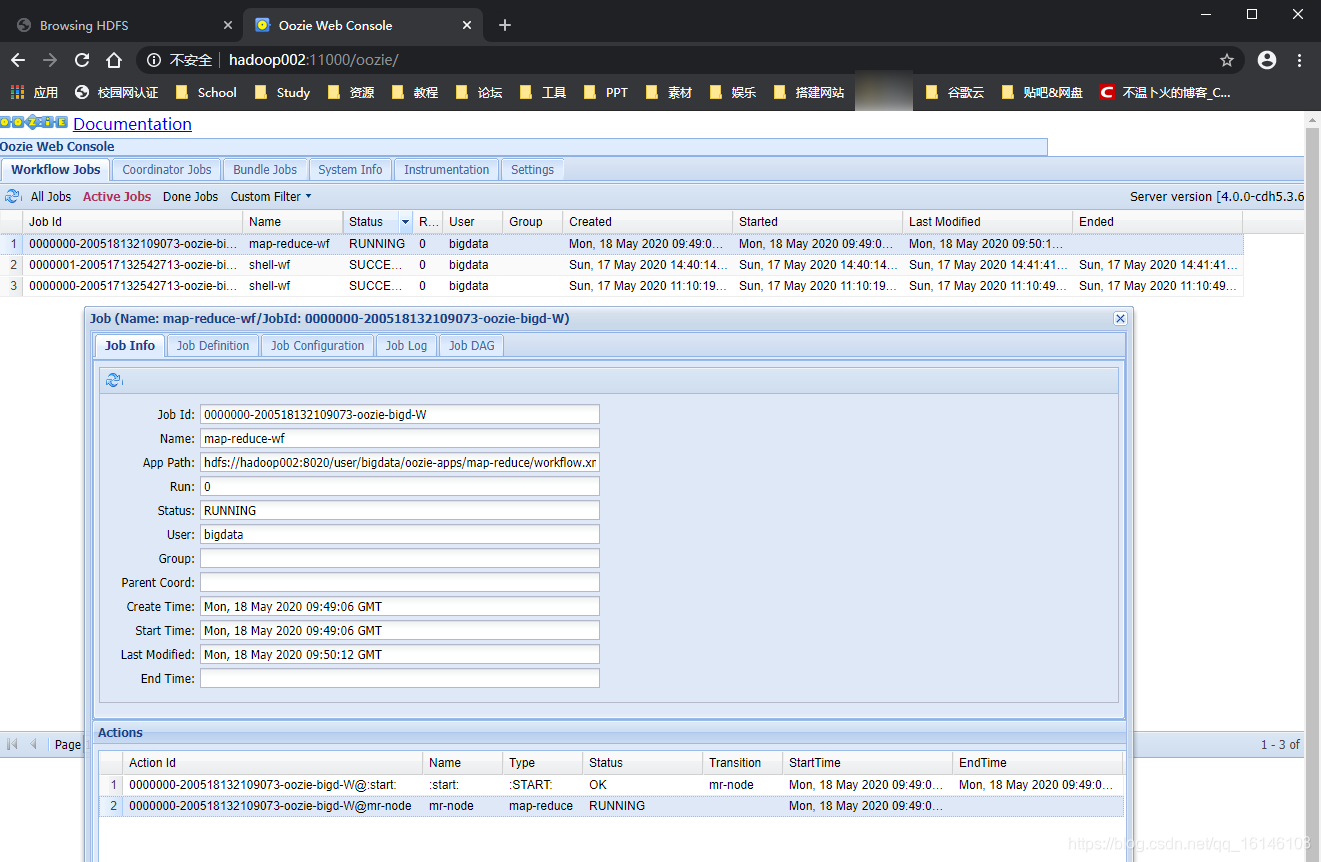
Task: Close the Job details dialog
Action: click(x=1120, y=318)
